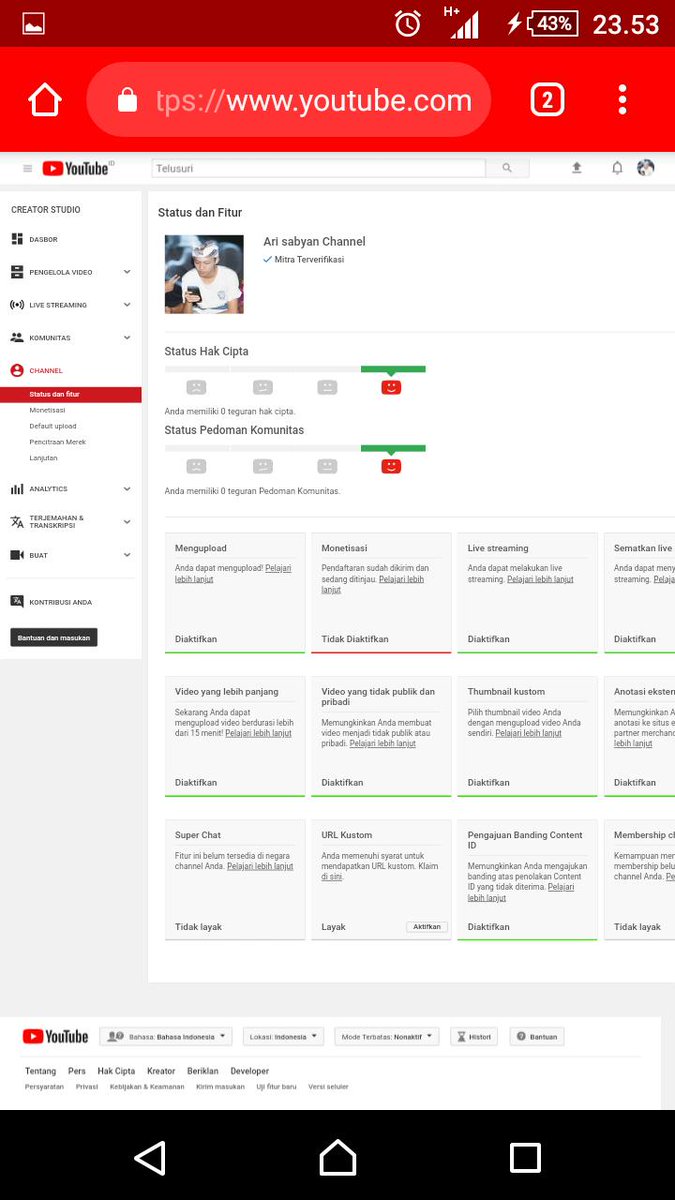Viewport: 675px width, 1200px height.
Task: Click the Tentang footer link
Action: click(41, 1071)
